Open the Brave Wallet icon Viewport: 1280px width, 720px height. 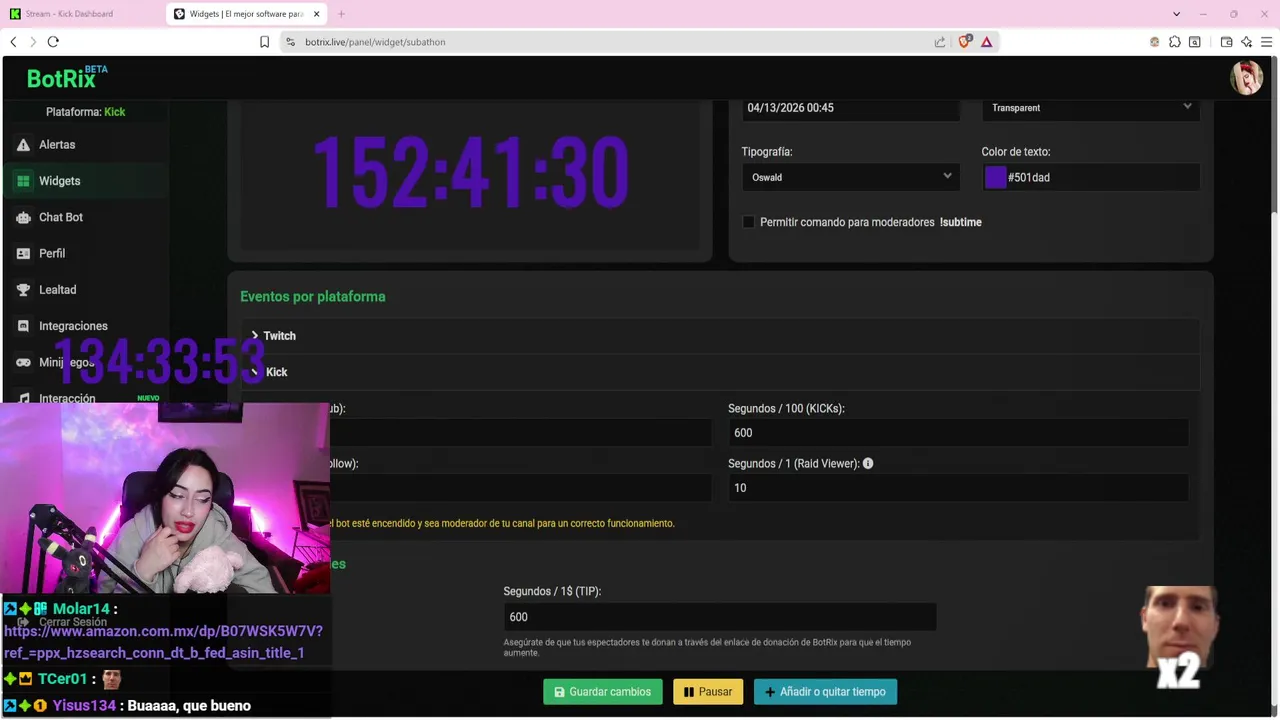pos(1226,42)
